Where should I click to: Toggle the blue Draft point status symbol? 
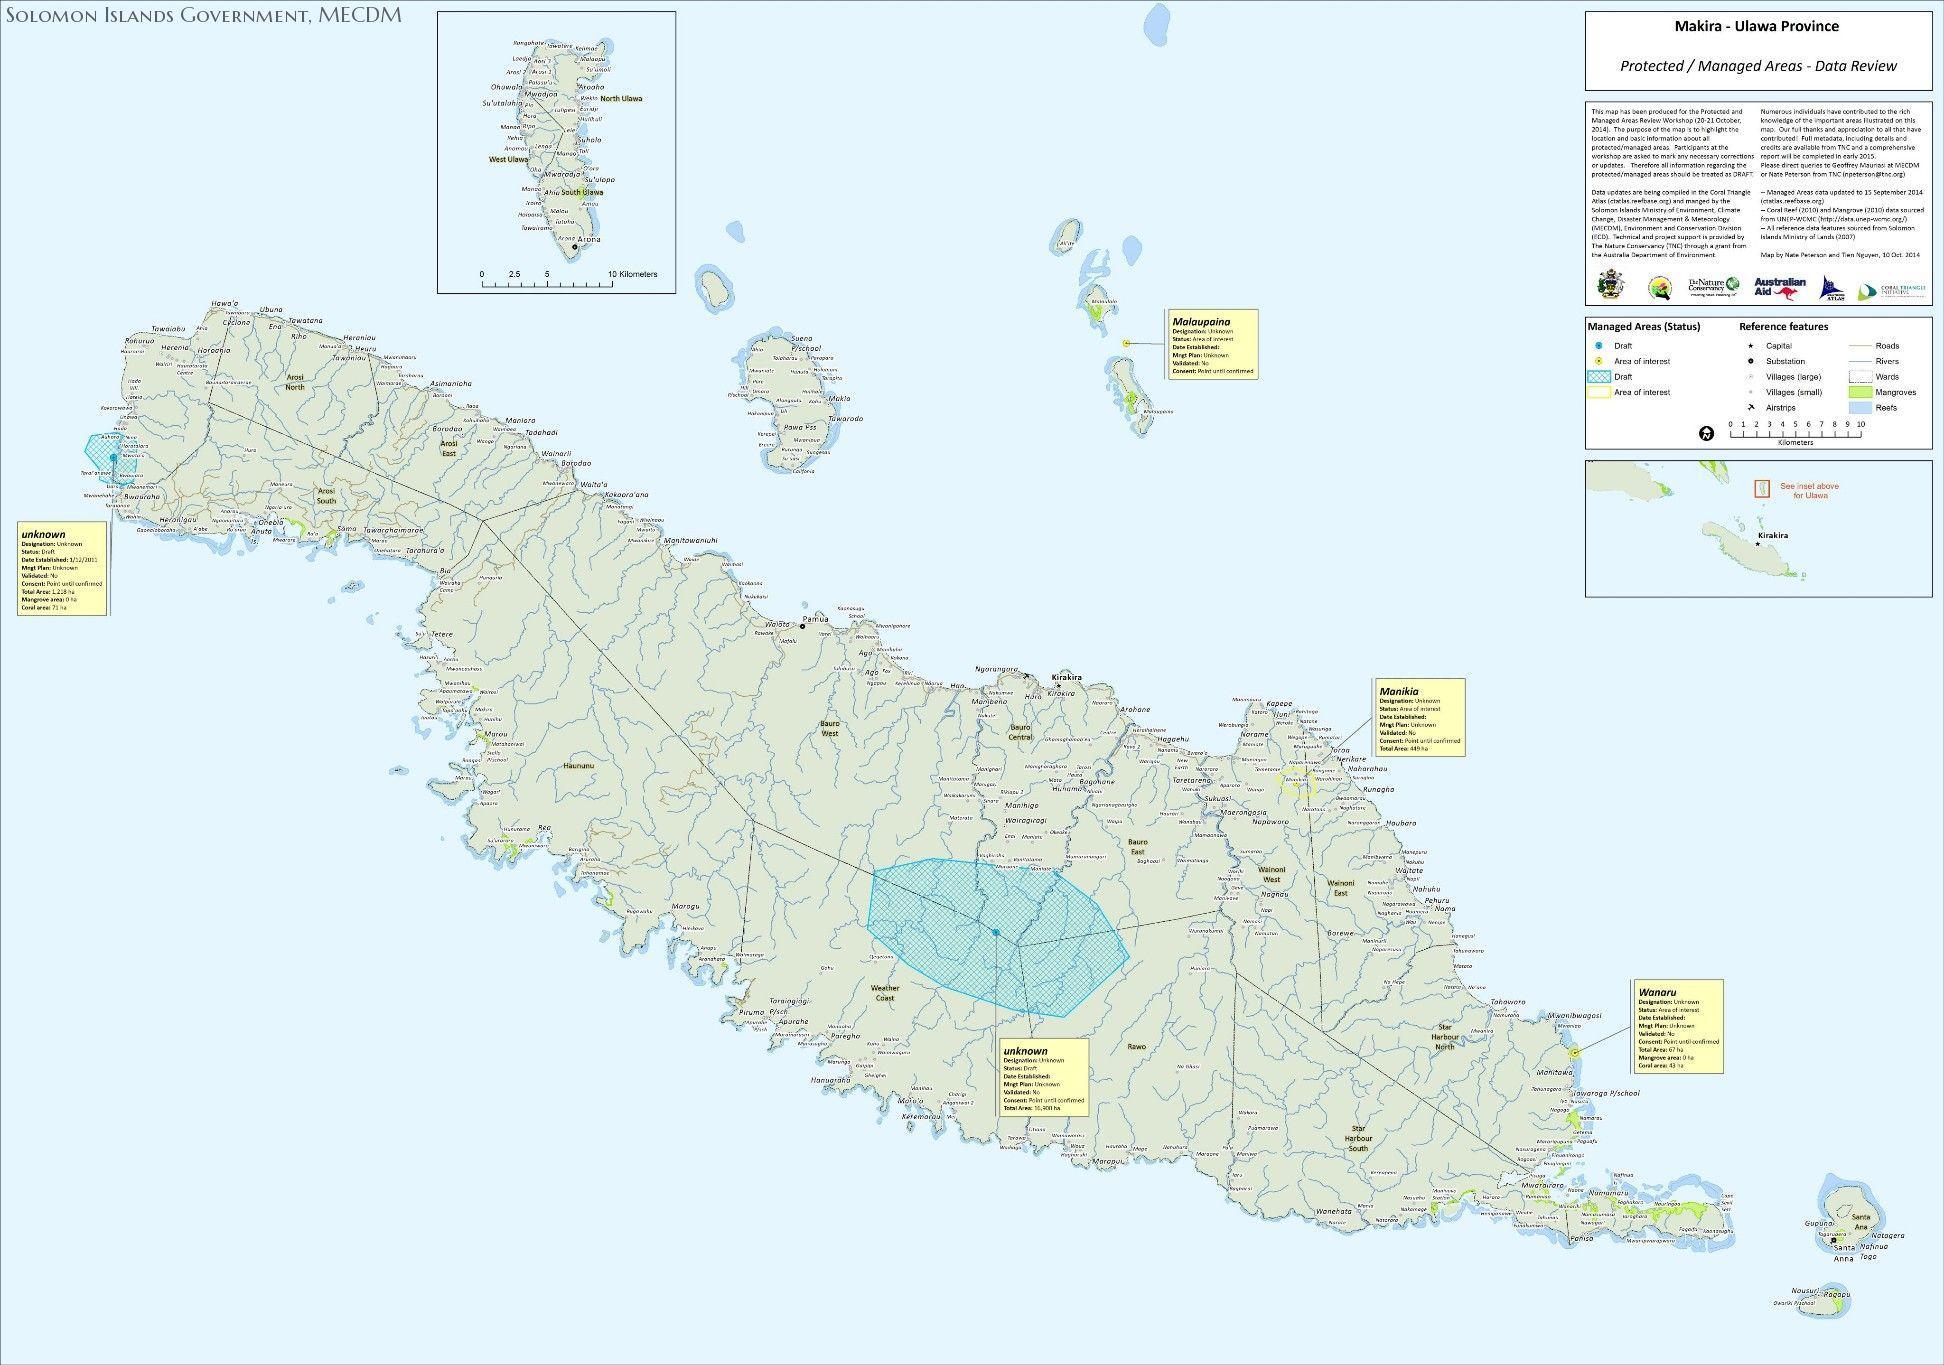pos(1599,346)
